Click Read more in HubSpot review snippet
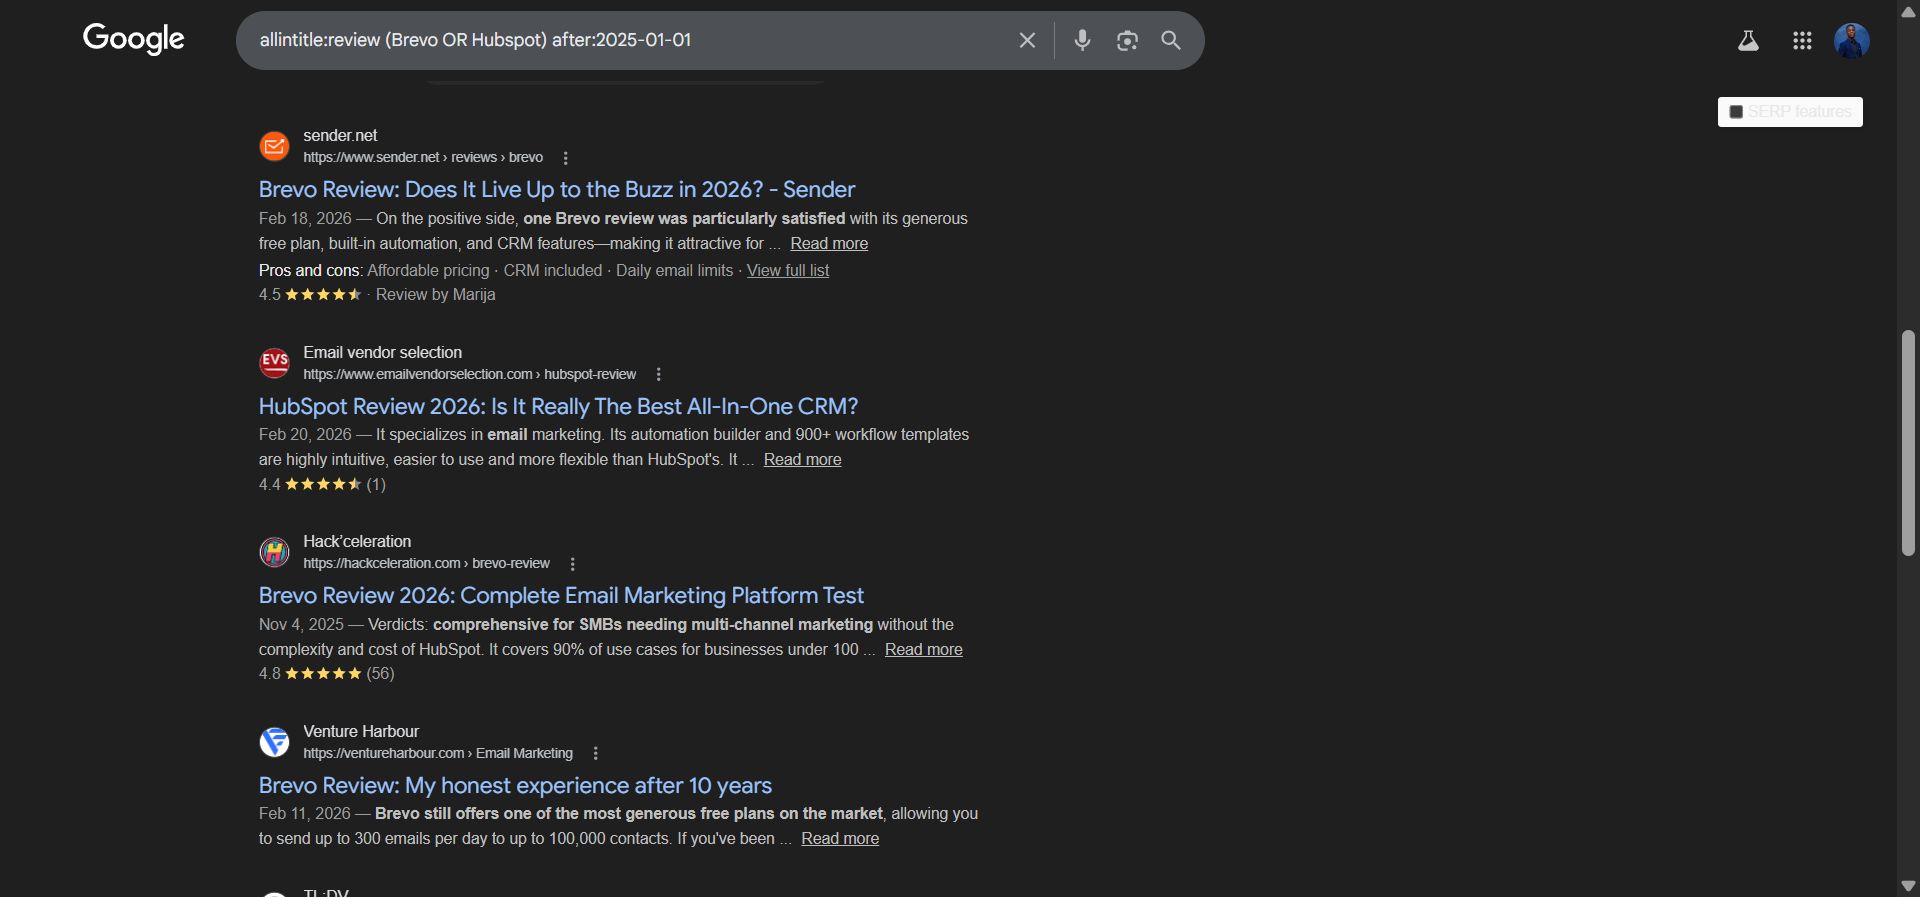This screenshot has width=1920, height=897. pyautogui.click(x=802, y=459)
